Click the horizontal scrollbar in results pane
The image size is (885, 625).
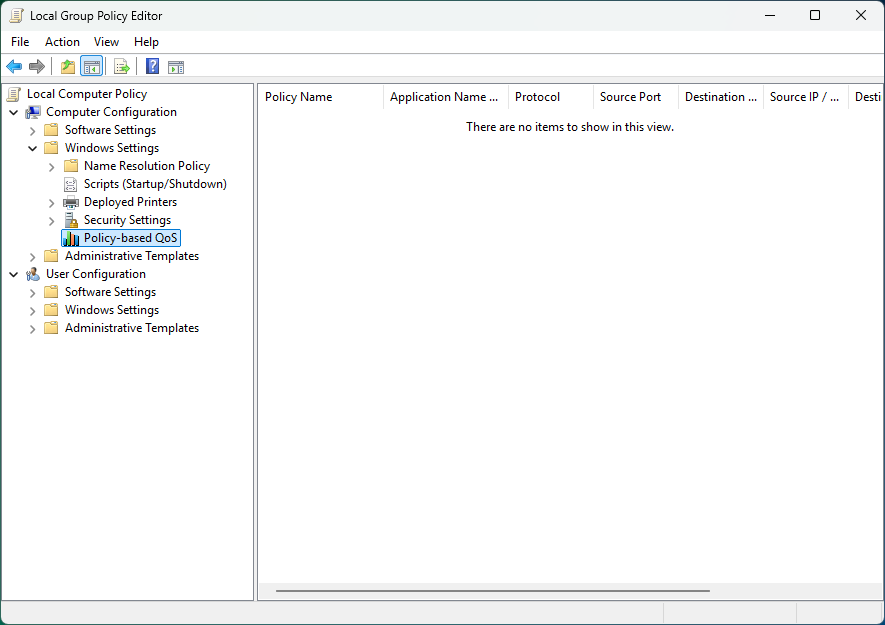493,591
